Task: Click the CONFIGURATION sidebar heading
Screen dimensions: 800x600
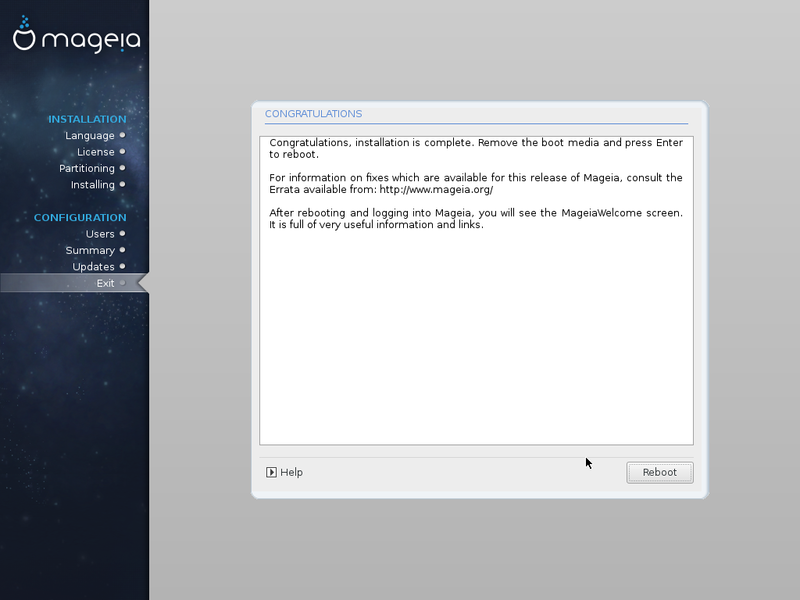Action: coord(80,218)
